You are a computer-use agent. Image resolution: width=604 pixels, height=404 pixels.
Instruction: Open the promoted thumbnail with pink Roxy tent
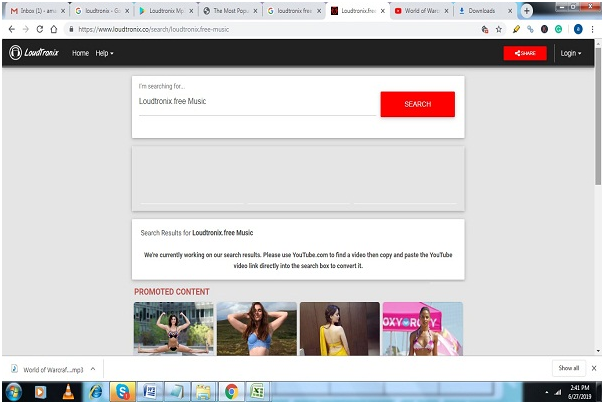(423, 329)
